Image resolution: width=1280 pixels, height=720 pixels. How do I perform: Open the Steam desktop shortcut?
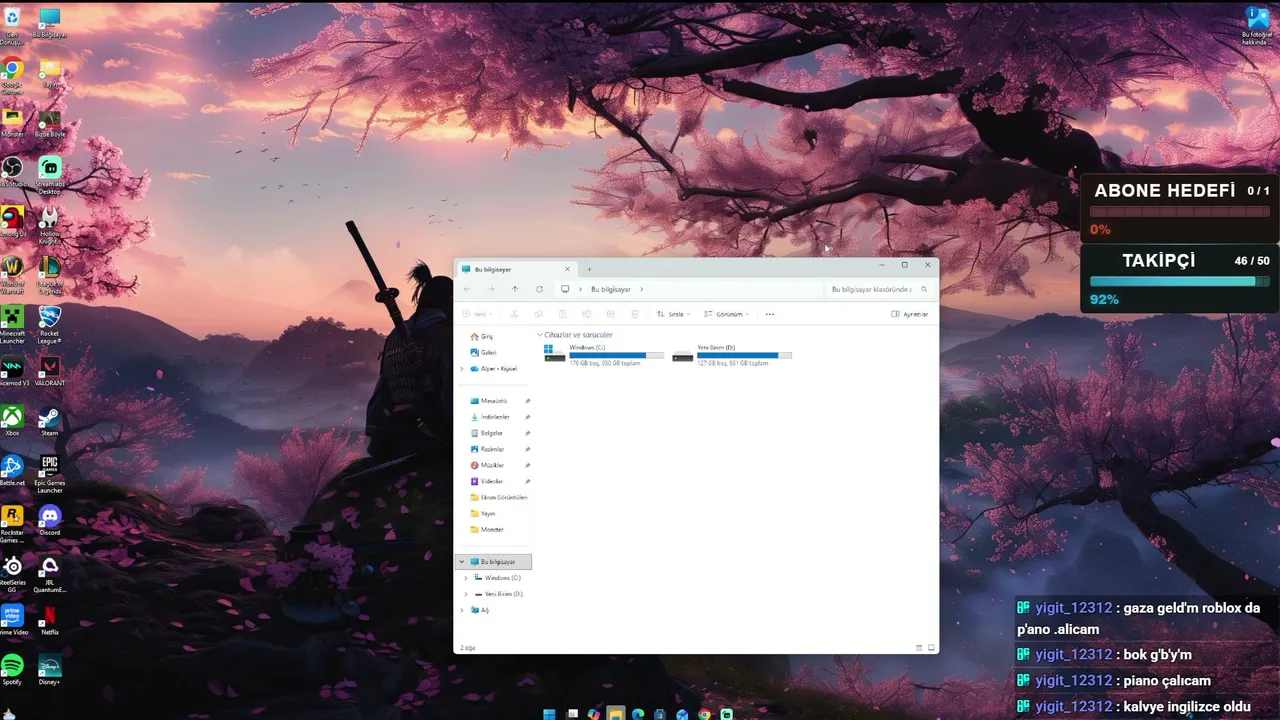49,421
